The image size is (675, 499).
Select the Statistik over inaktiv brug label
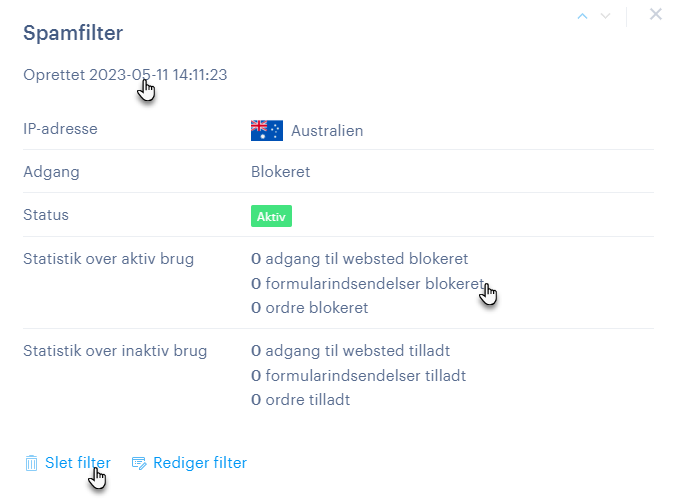[115, 351]
